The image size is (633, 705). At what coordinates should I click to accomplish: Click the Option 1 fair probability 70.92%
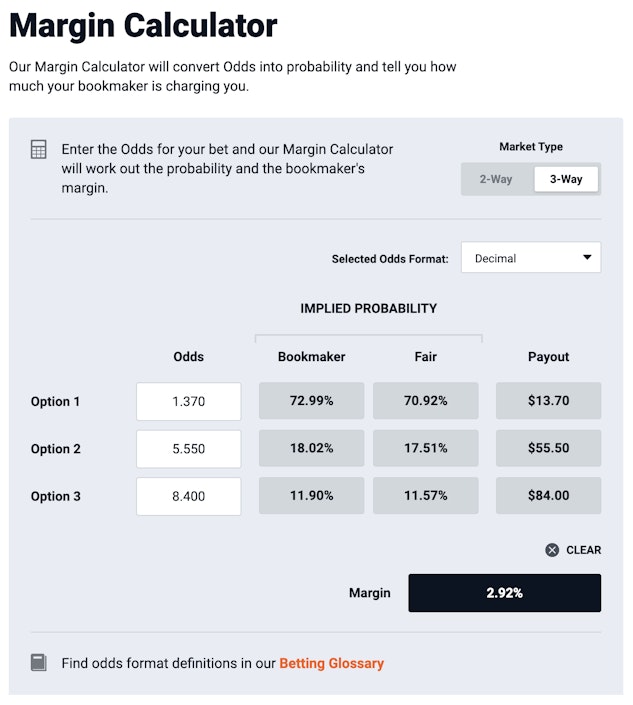coord(425,401)
